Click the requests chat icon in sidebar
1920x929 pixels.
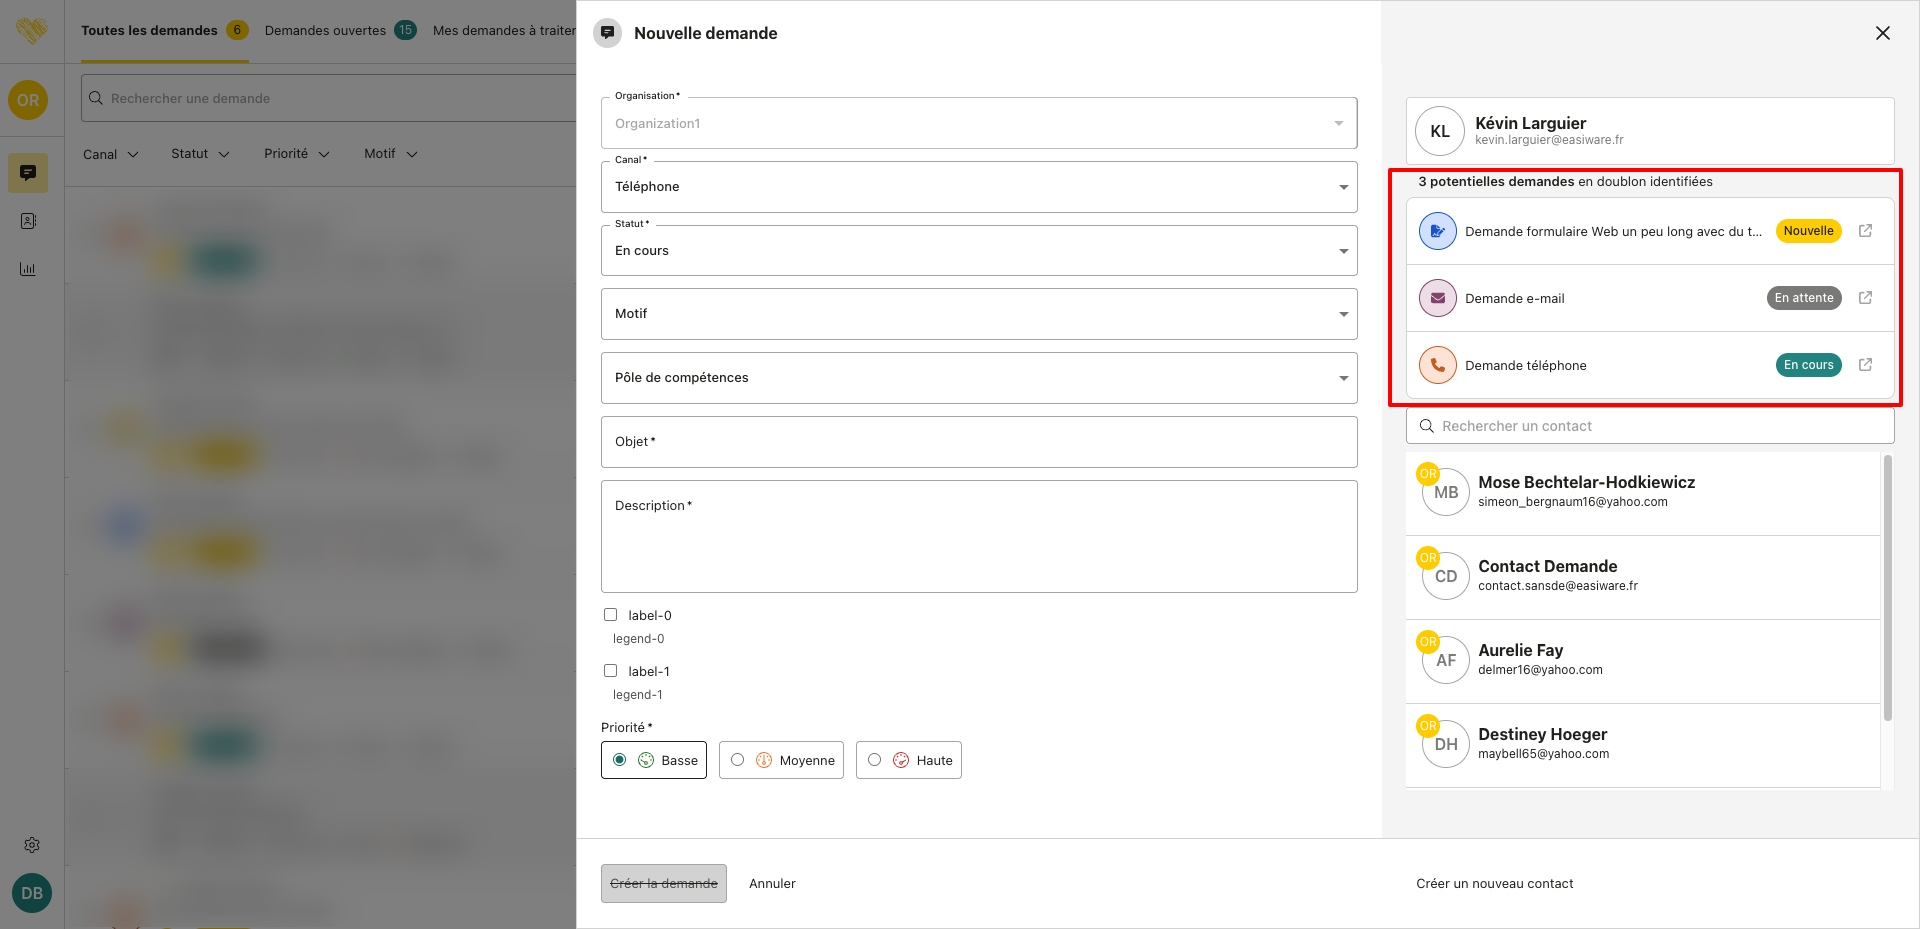(x=28, y=173)
